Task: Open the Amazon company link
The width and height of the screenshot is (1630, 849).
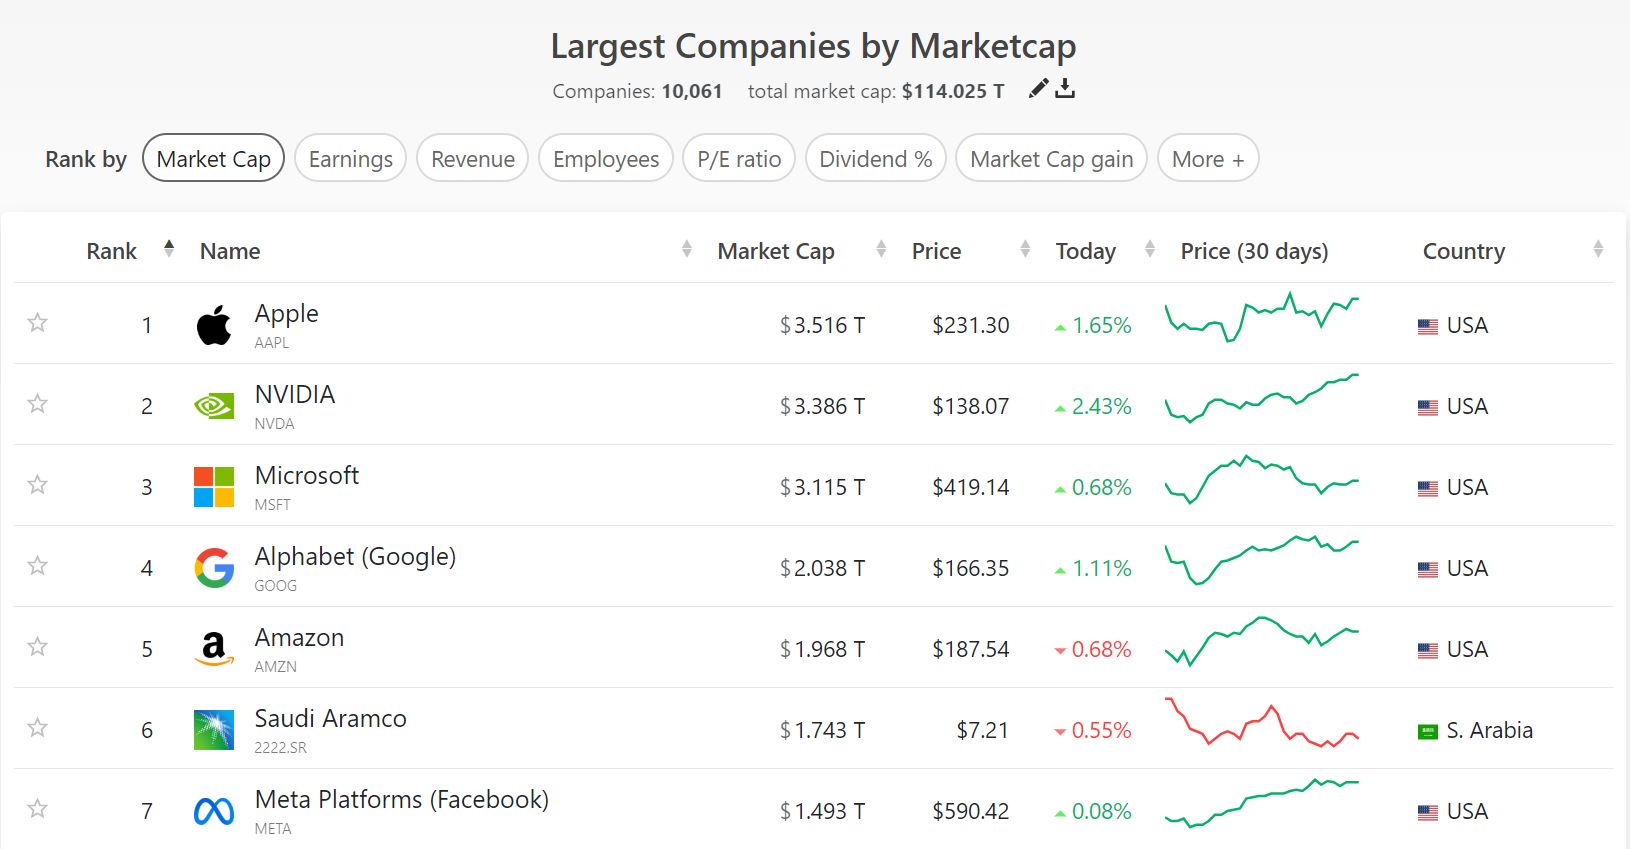Action: tap(299, 637)
